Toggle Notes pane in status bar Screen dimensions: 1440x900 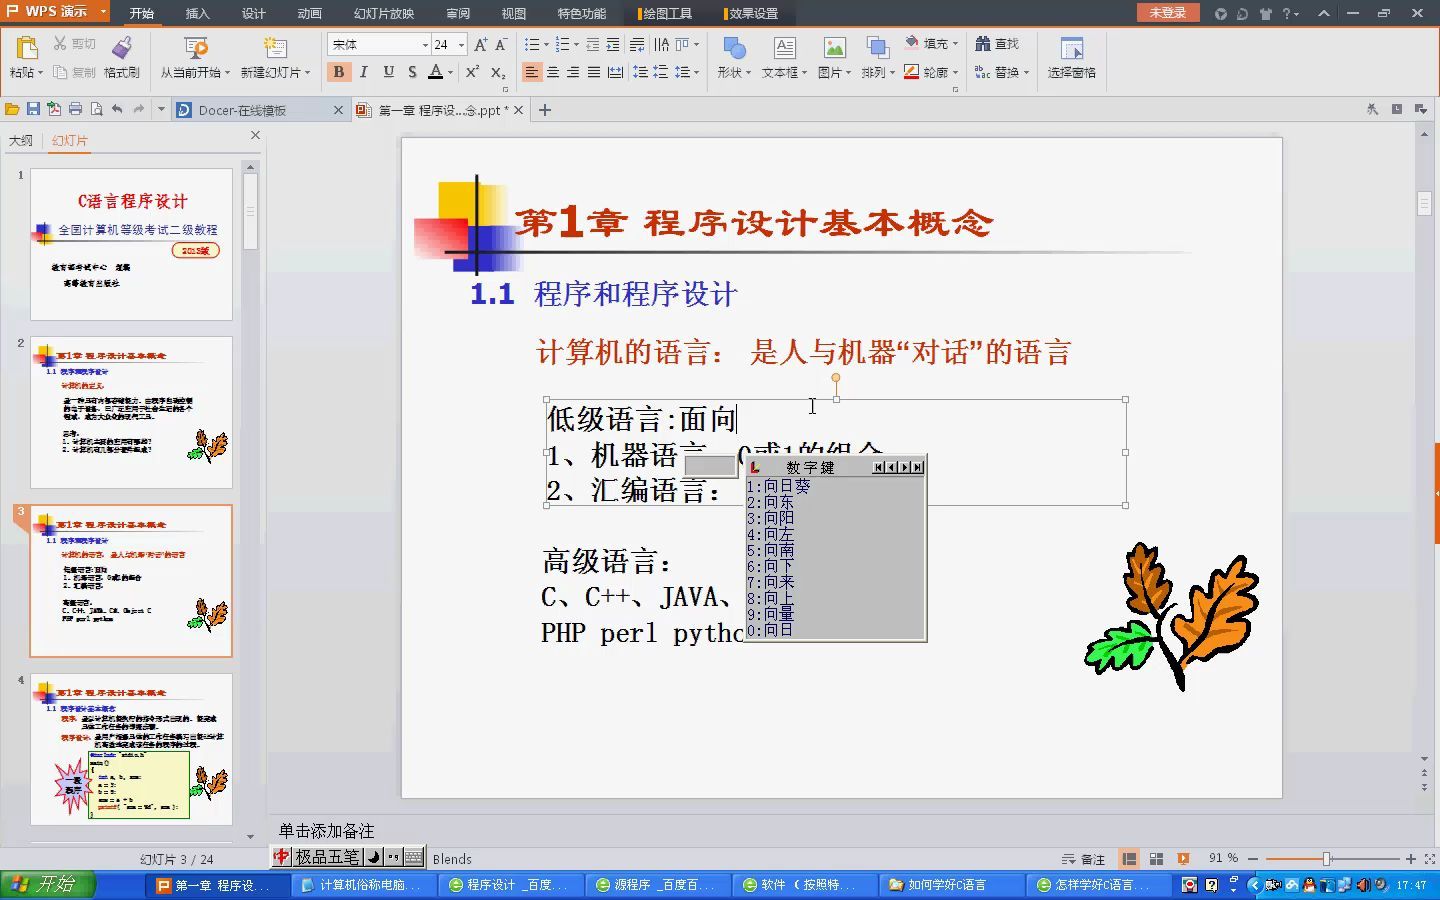click(1083, 859)
